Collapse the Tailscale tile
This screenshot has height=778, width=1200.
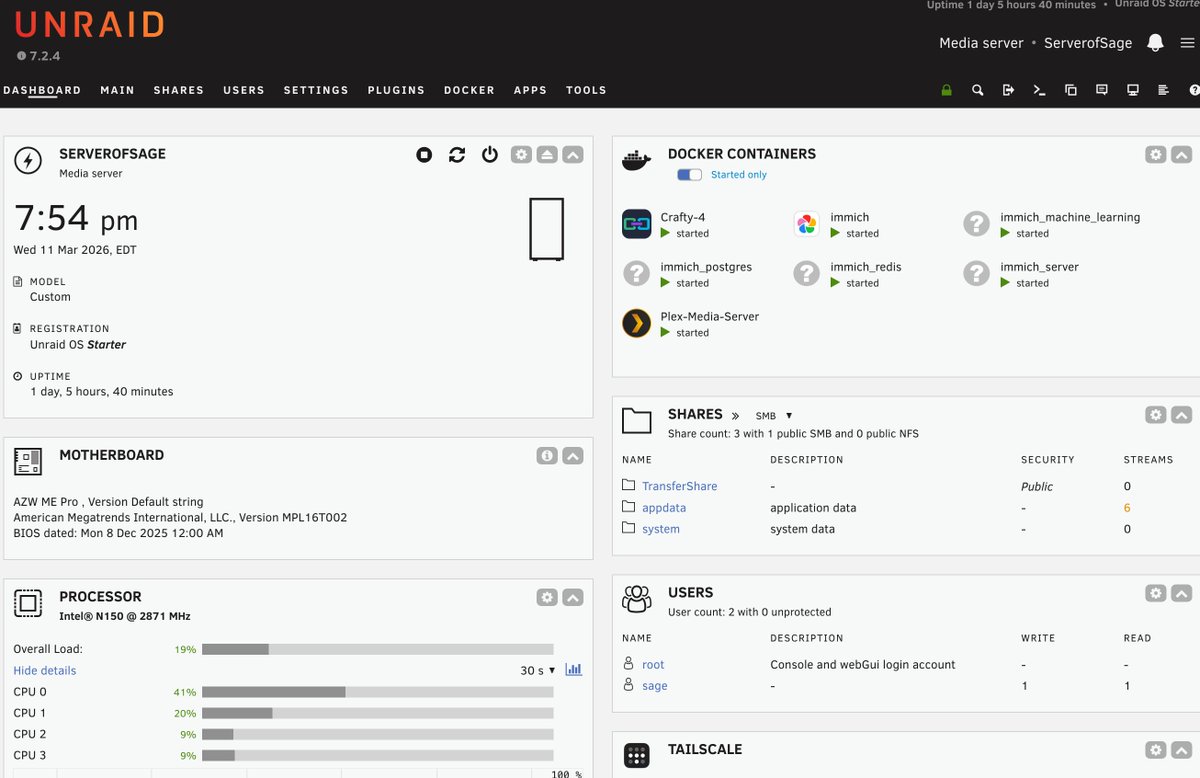(x=1181, y=750)
